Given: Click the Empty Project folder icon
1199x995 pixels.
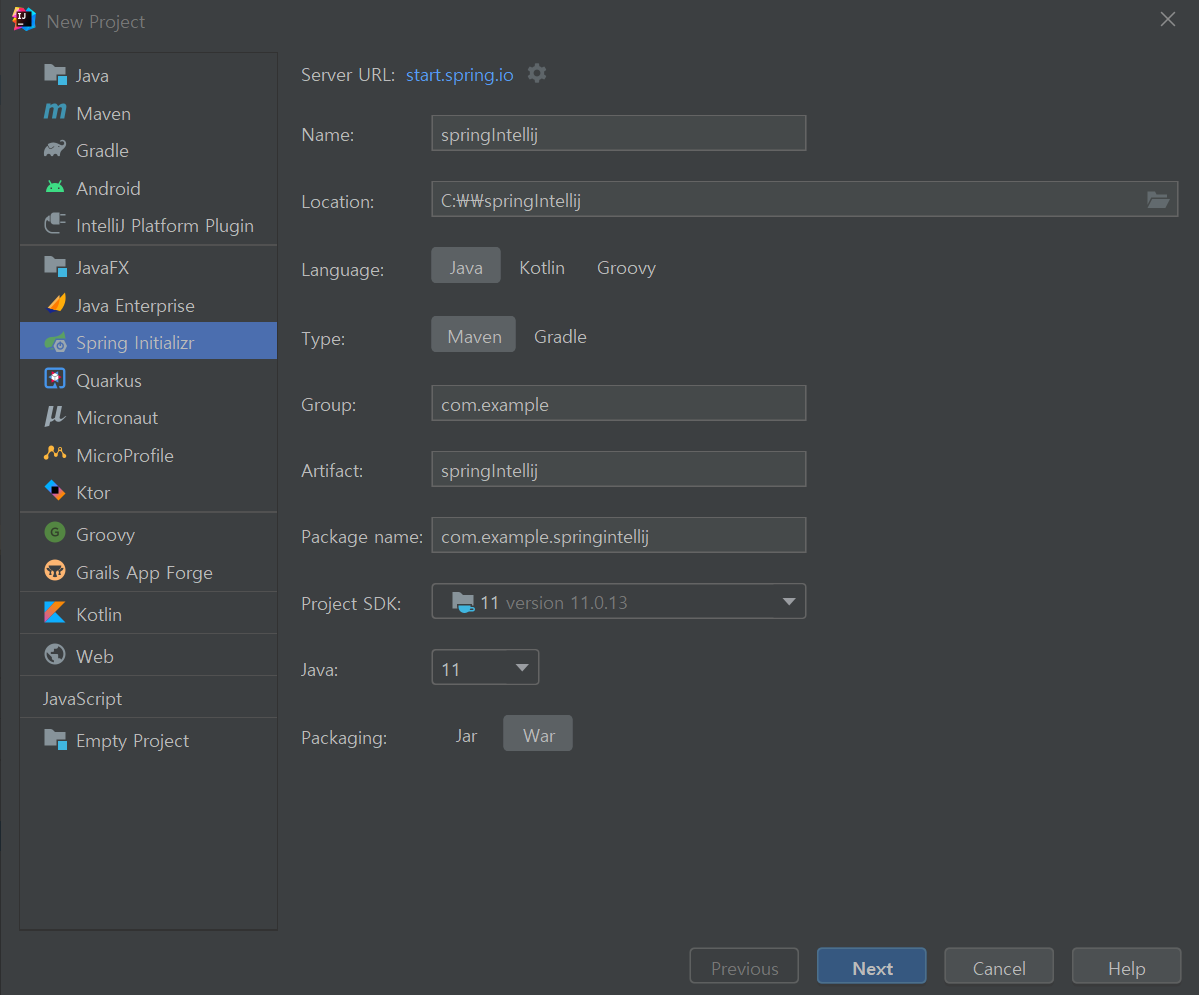Looking at the screenshot, I should pos(55,740).
